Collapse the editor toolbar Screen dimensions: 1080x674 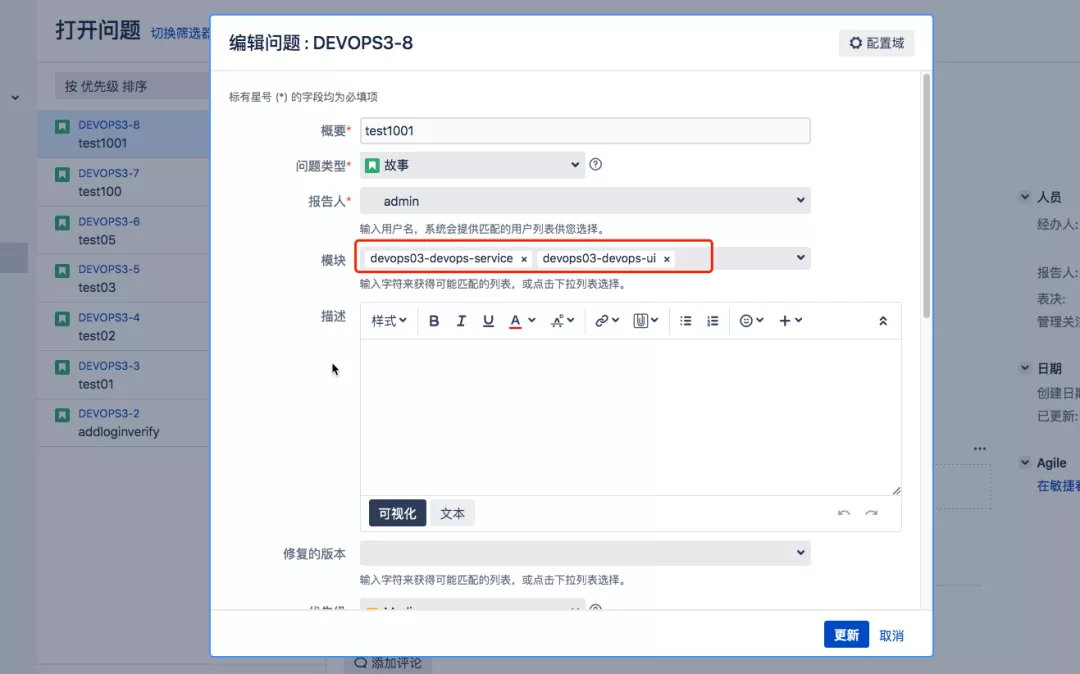(883, 322)
